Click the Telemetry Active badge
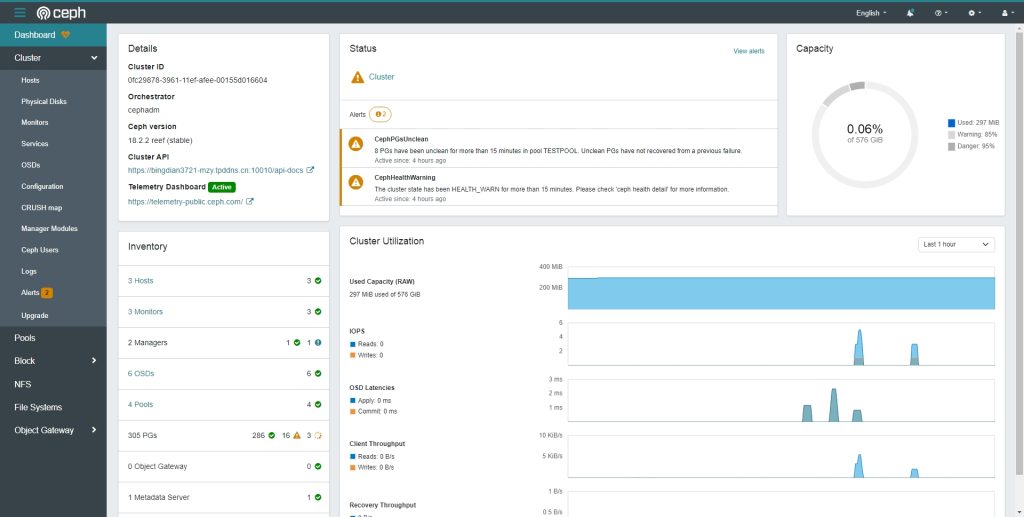 point(221,187)
